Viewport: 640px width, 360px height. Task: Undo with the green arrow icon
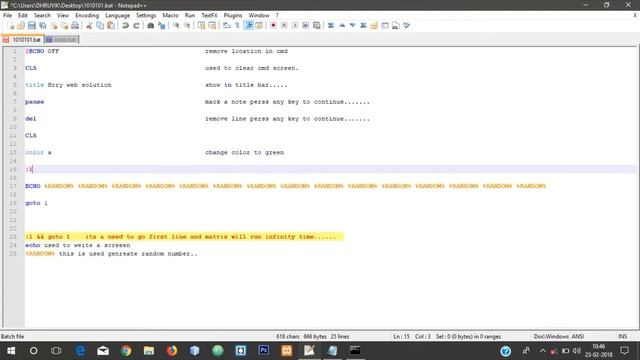click(125, 26)
